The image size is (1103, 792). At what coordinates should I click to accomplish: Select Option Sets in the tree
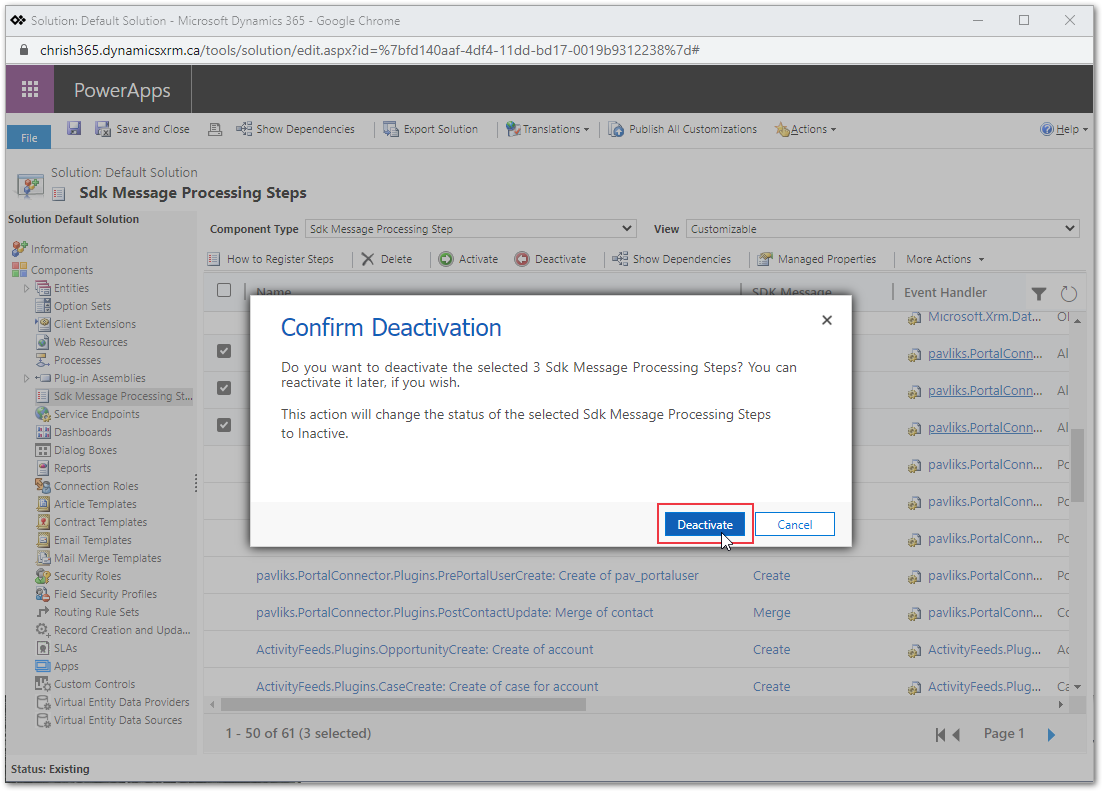[x=82, y=306]
